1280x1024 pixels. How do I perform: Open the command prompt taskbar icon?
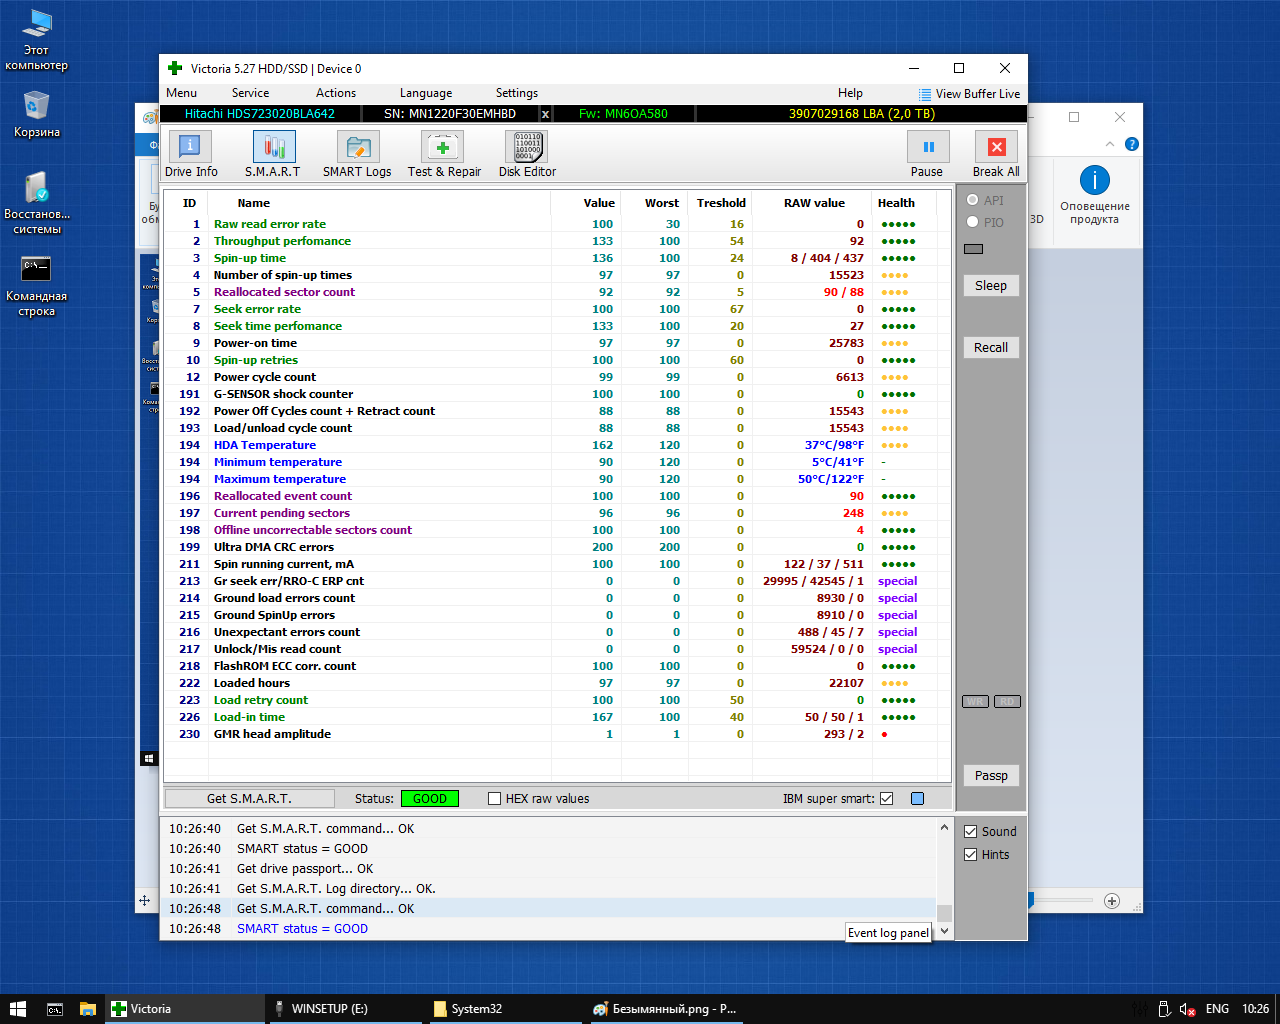point(55,1009)
